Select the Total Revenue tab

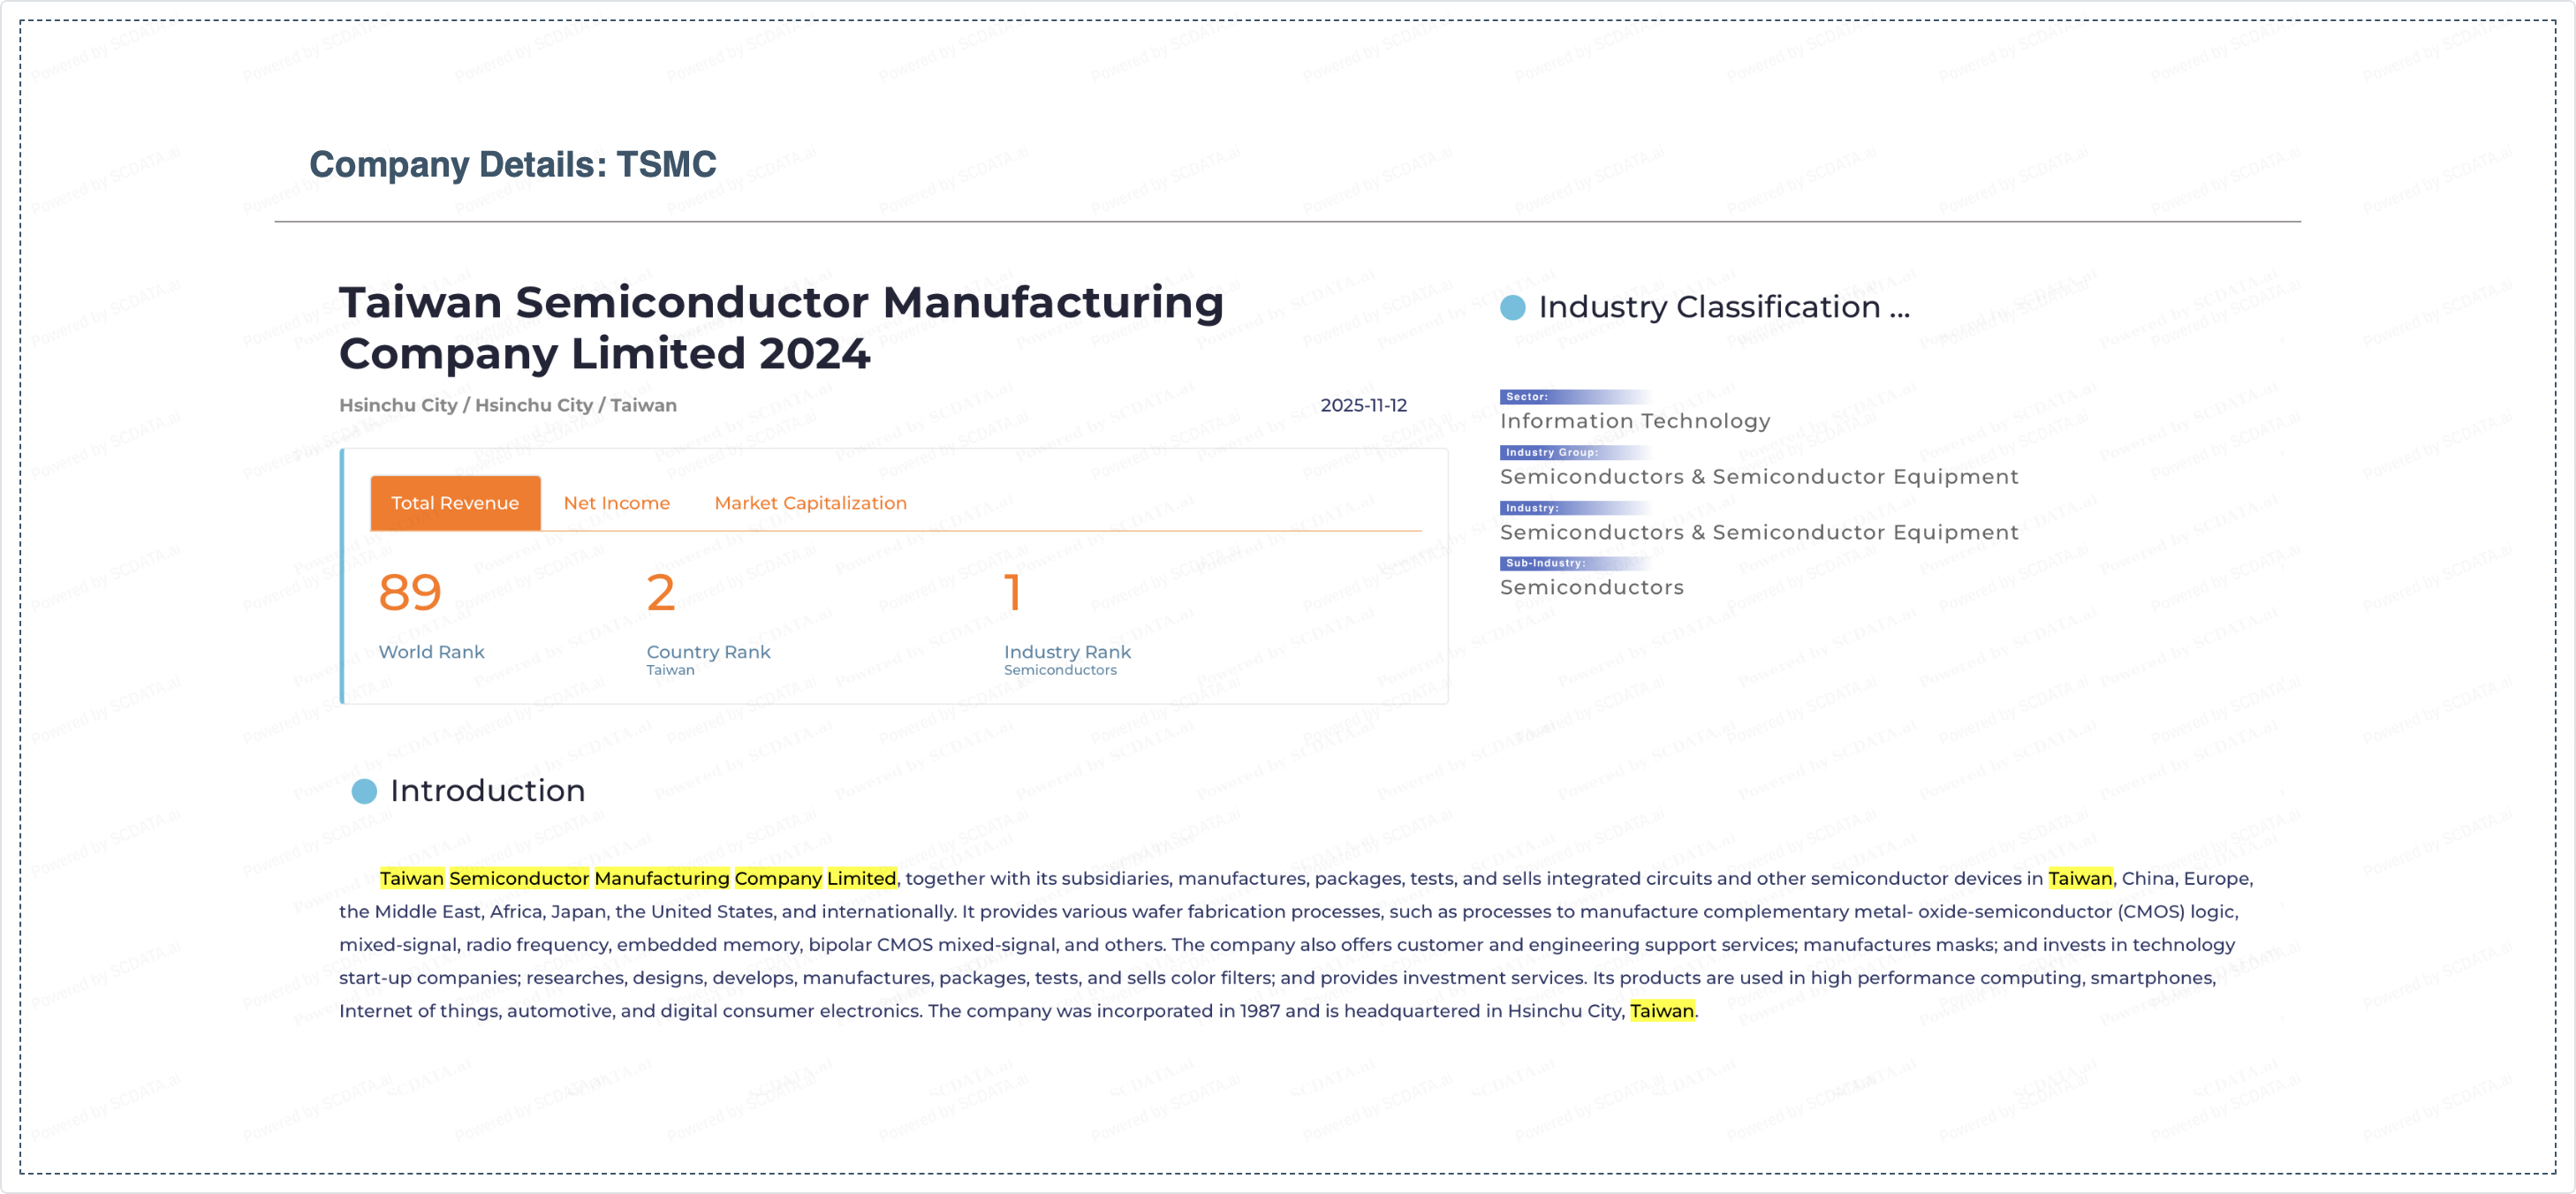[x=455, y=503]
